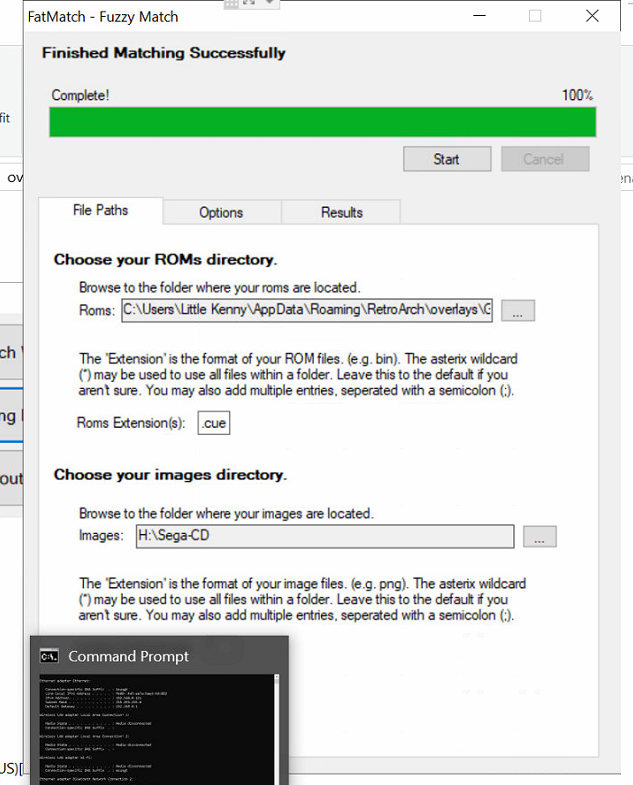Open the Results tab
This screenshot has width=633, height=785.
341,212
